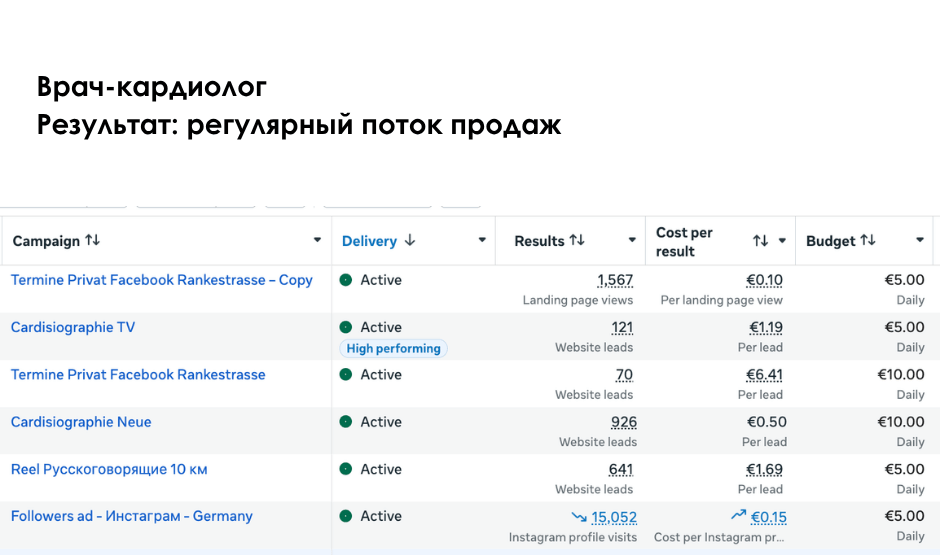Open Cardisiographie Neue campaign

(x=81, y=422)
